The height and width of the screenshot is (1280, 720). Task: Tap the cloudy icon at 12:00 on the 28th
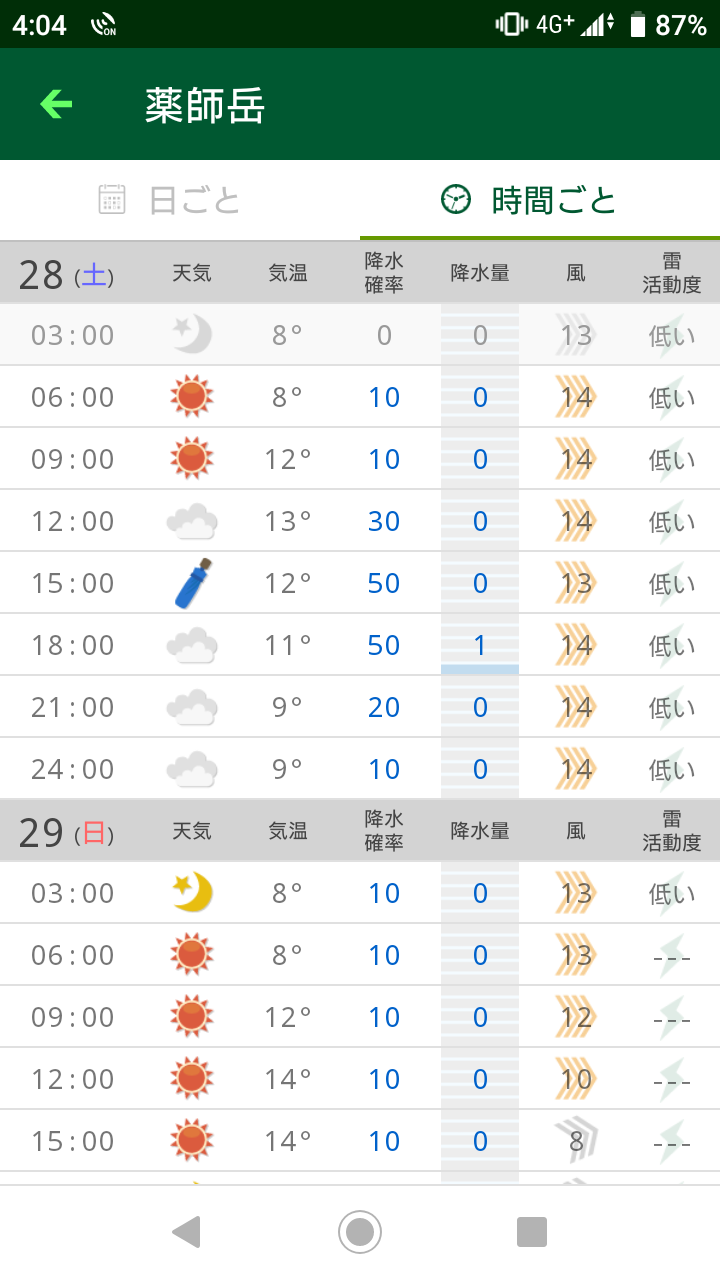[x=191, y=521]
